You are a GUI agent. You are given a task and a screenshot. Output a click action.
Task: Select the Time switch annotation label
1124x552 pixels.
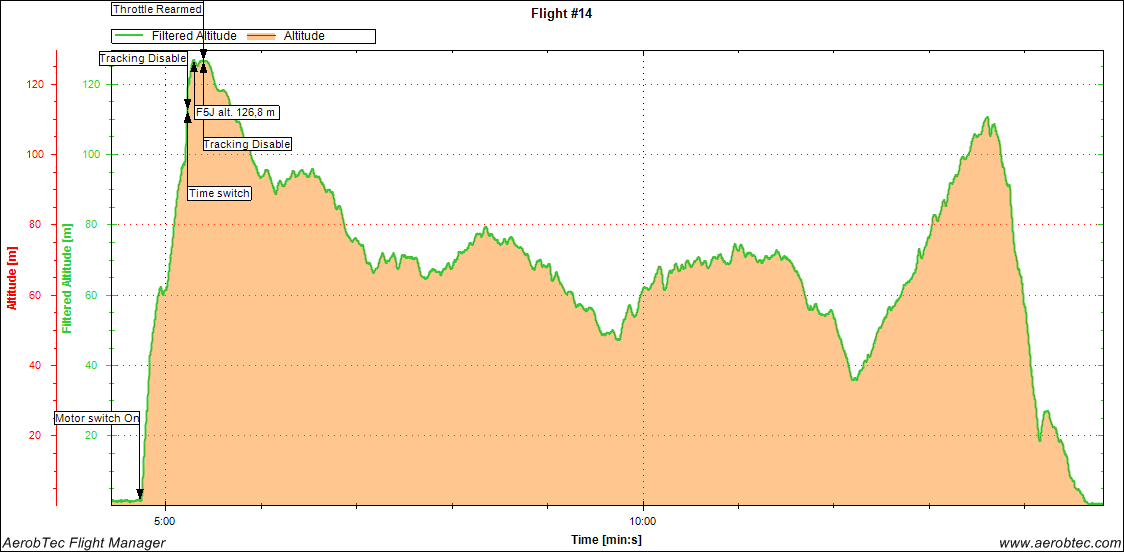click(219, 194)
